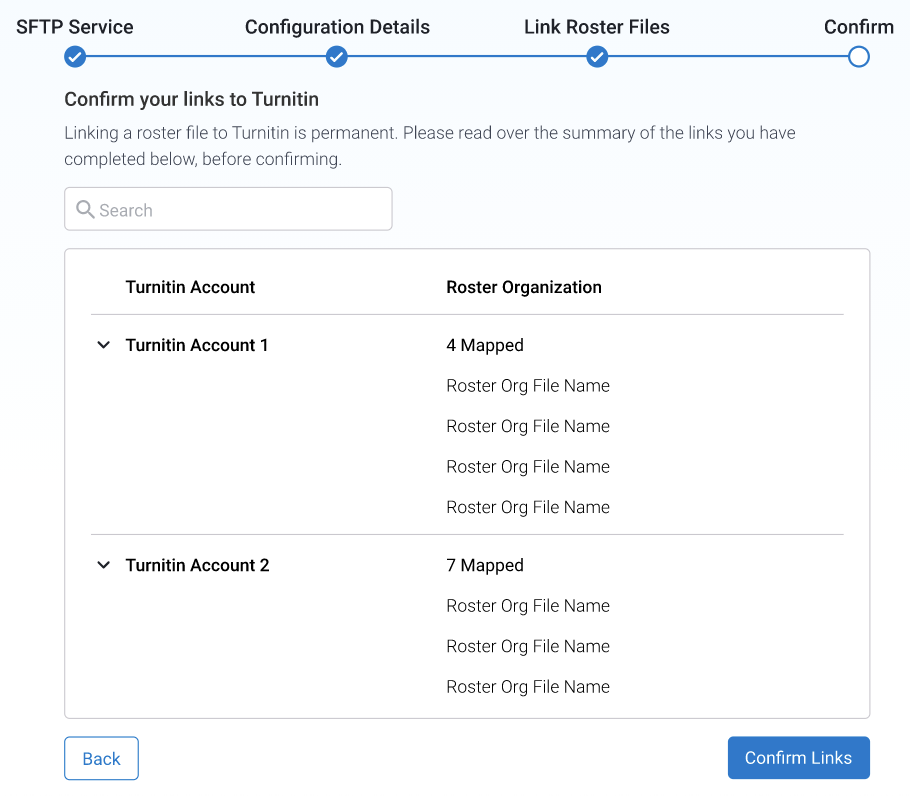Open the Configuration Details step label
The width and height of the screenshot is (910, 810).
coord(337,27)
